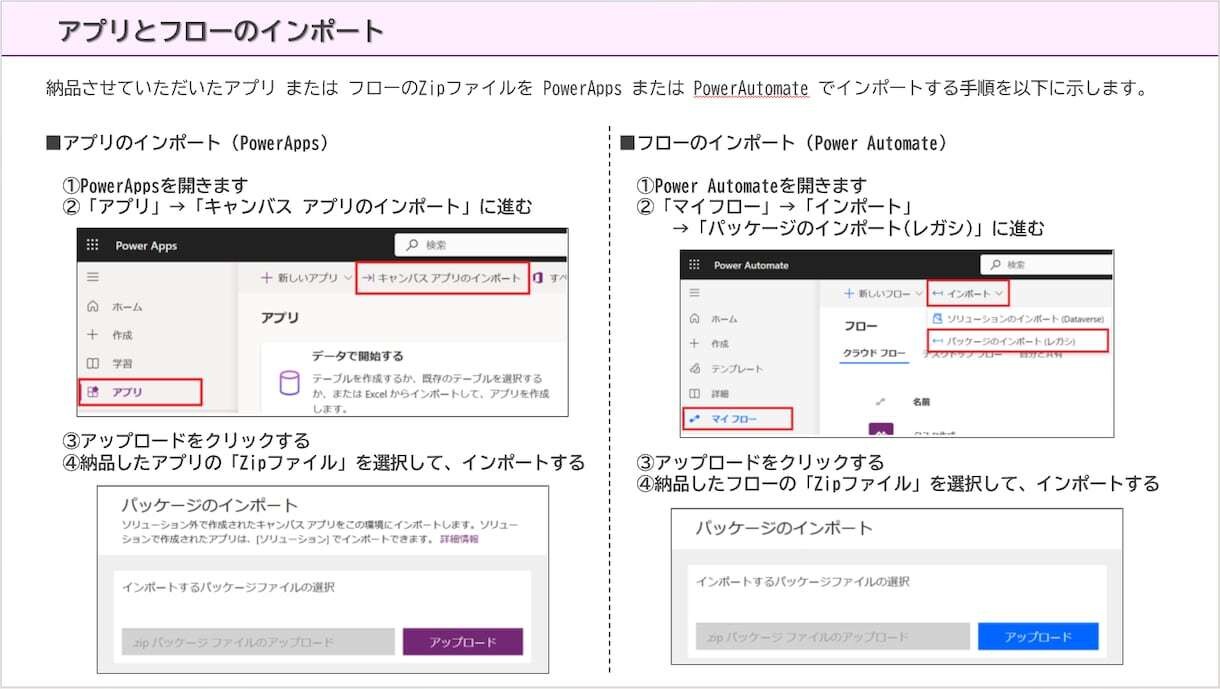Open ホーム home icon in Power Apps sidebar
This screenshot has height=689, width=1220.
click(93, 306)
